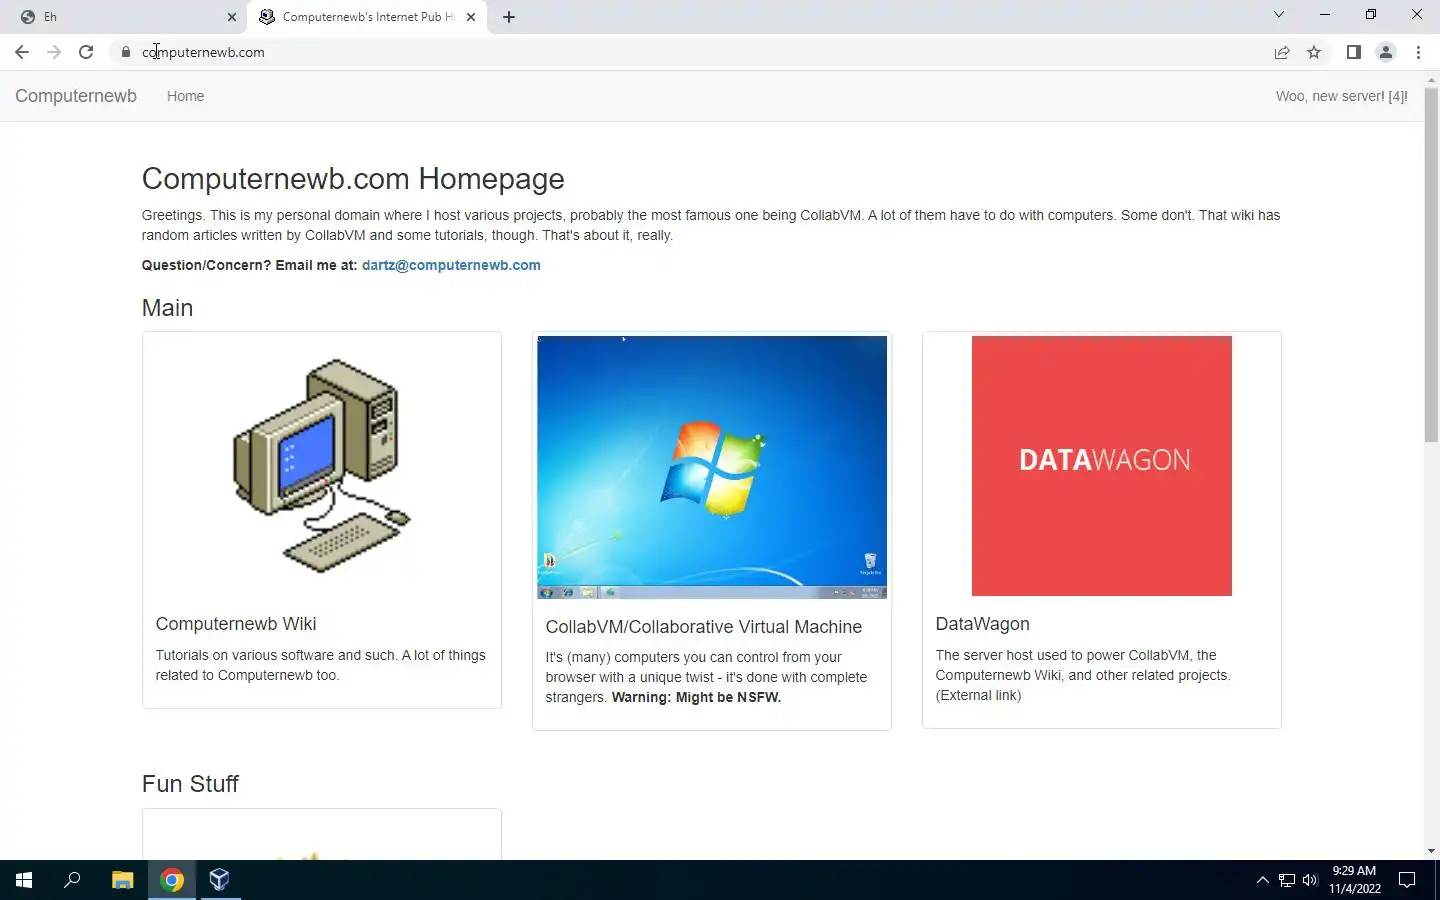Viewport: 1440px width, 900px height.
Task: Click 'Woo, new server! [4]!' text
Action: pos(1341,96)
